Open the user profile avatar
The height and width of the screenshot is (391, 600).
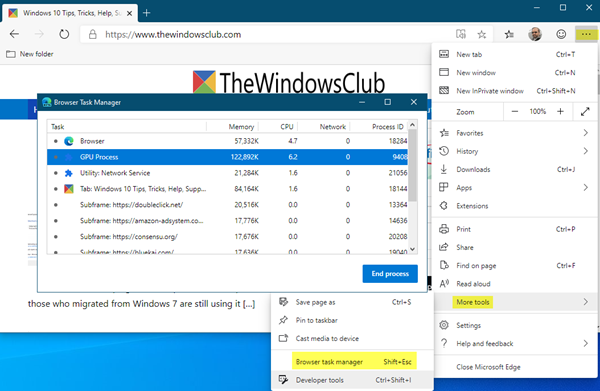tap(535, 34)
